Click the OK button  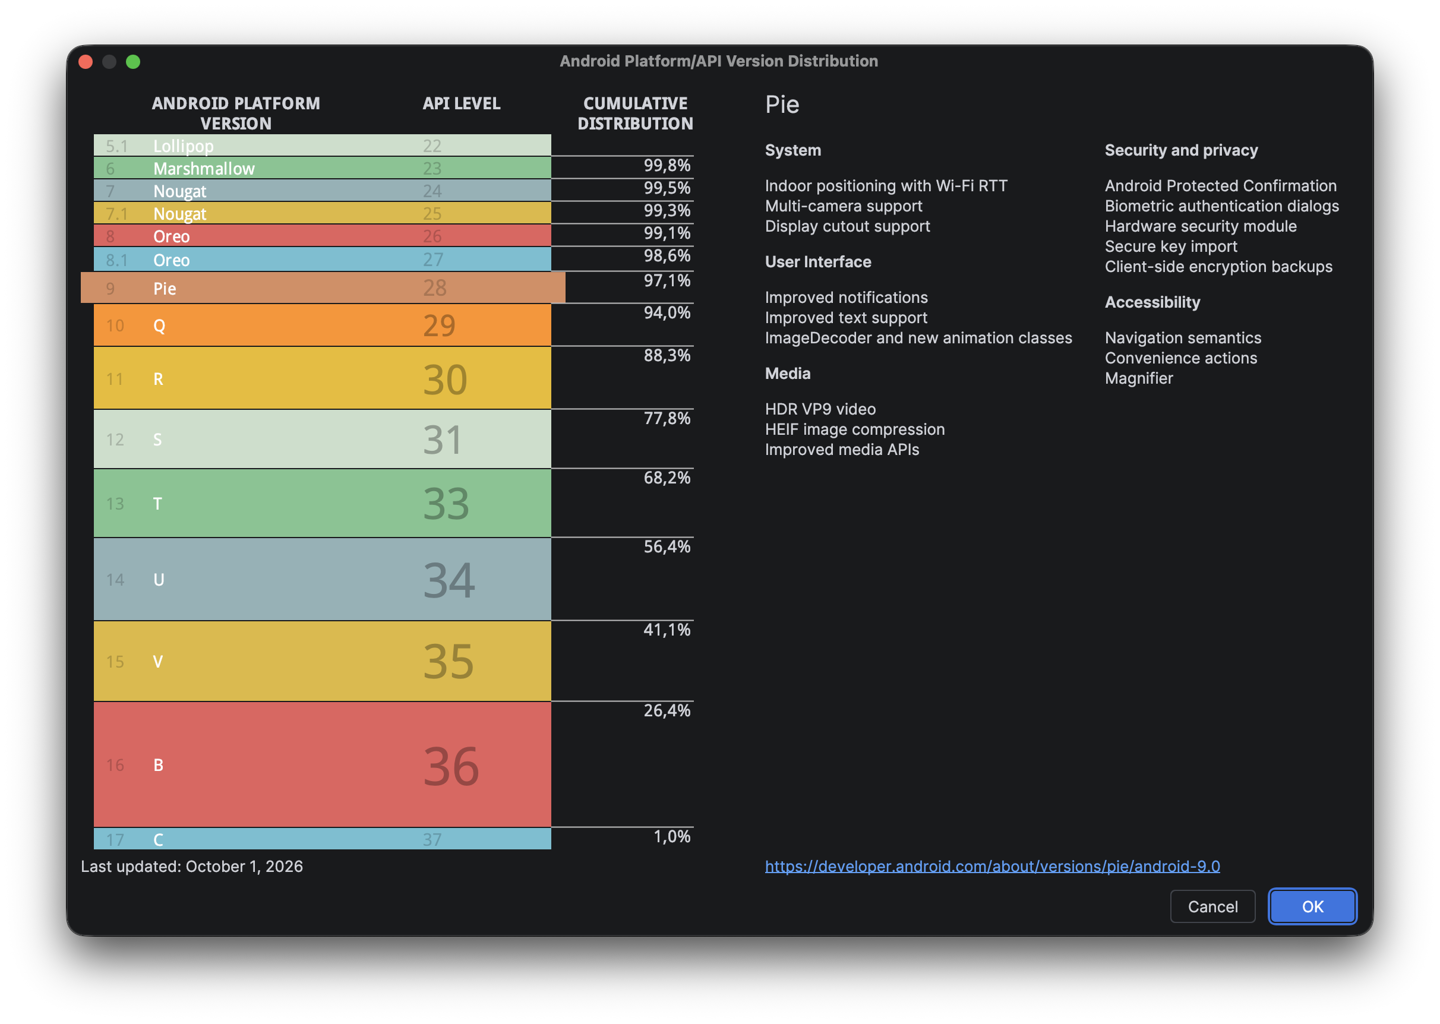(1312, 906)
